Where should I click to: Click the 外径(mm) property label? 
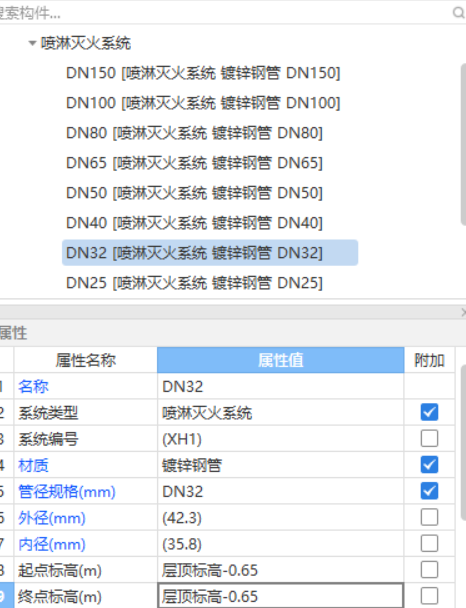coord(52,518)
